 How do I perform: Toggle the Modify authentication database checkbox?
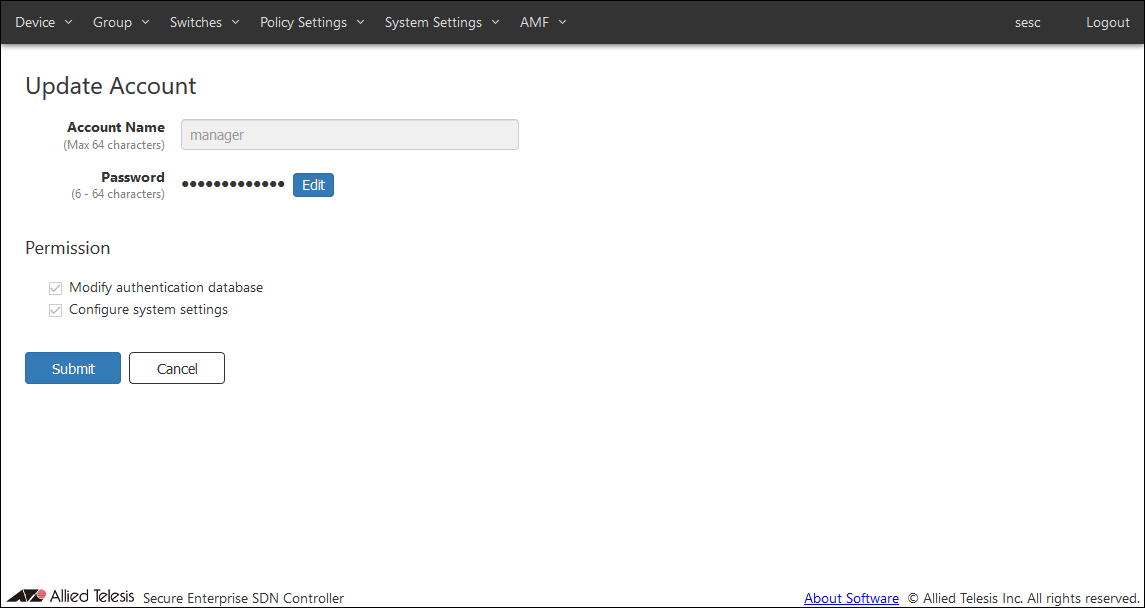[x=56, y=288]
